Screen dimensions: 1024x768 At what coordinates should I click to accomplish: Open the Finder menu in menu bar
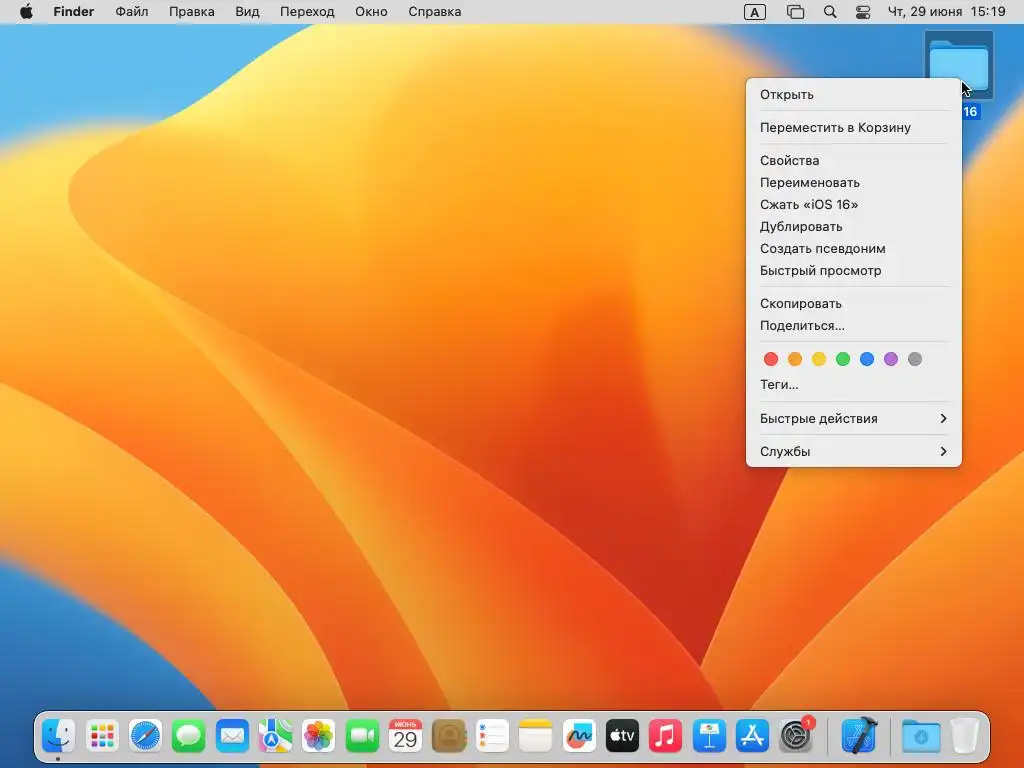74,12
